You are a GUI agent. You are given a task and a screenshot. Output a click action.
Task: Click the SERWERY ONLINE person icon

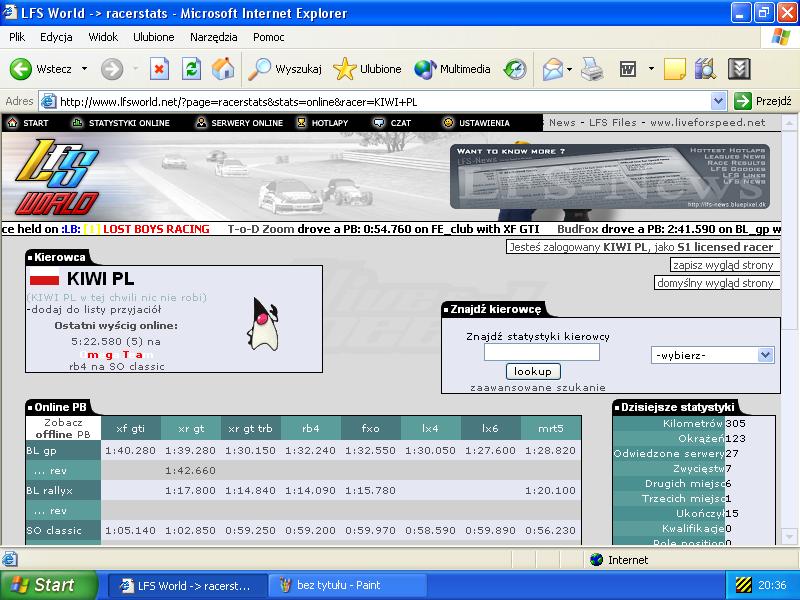(x=202, y=122)
